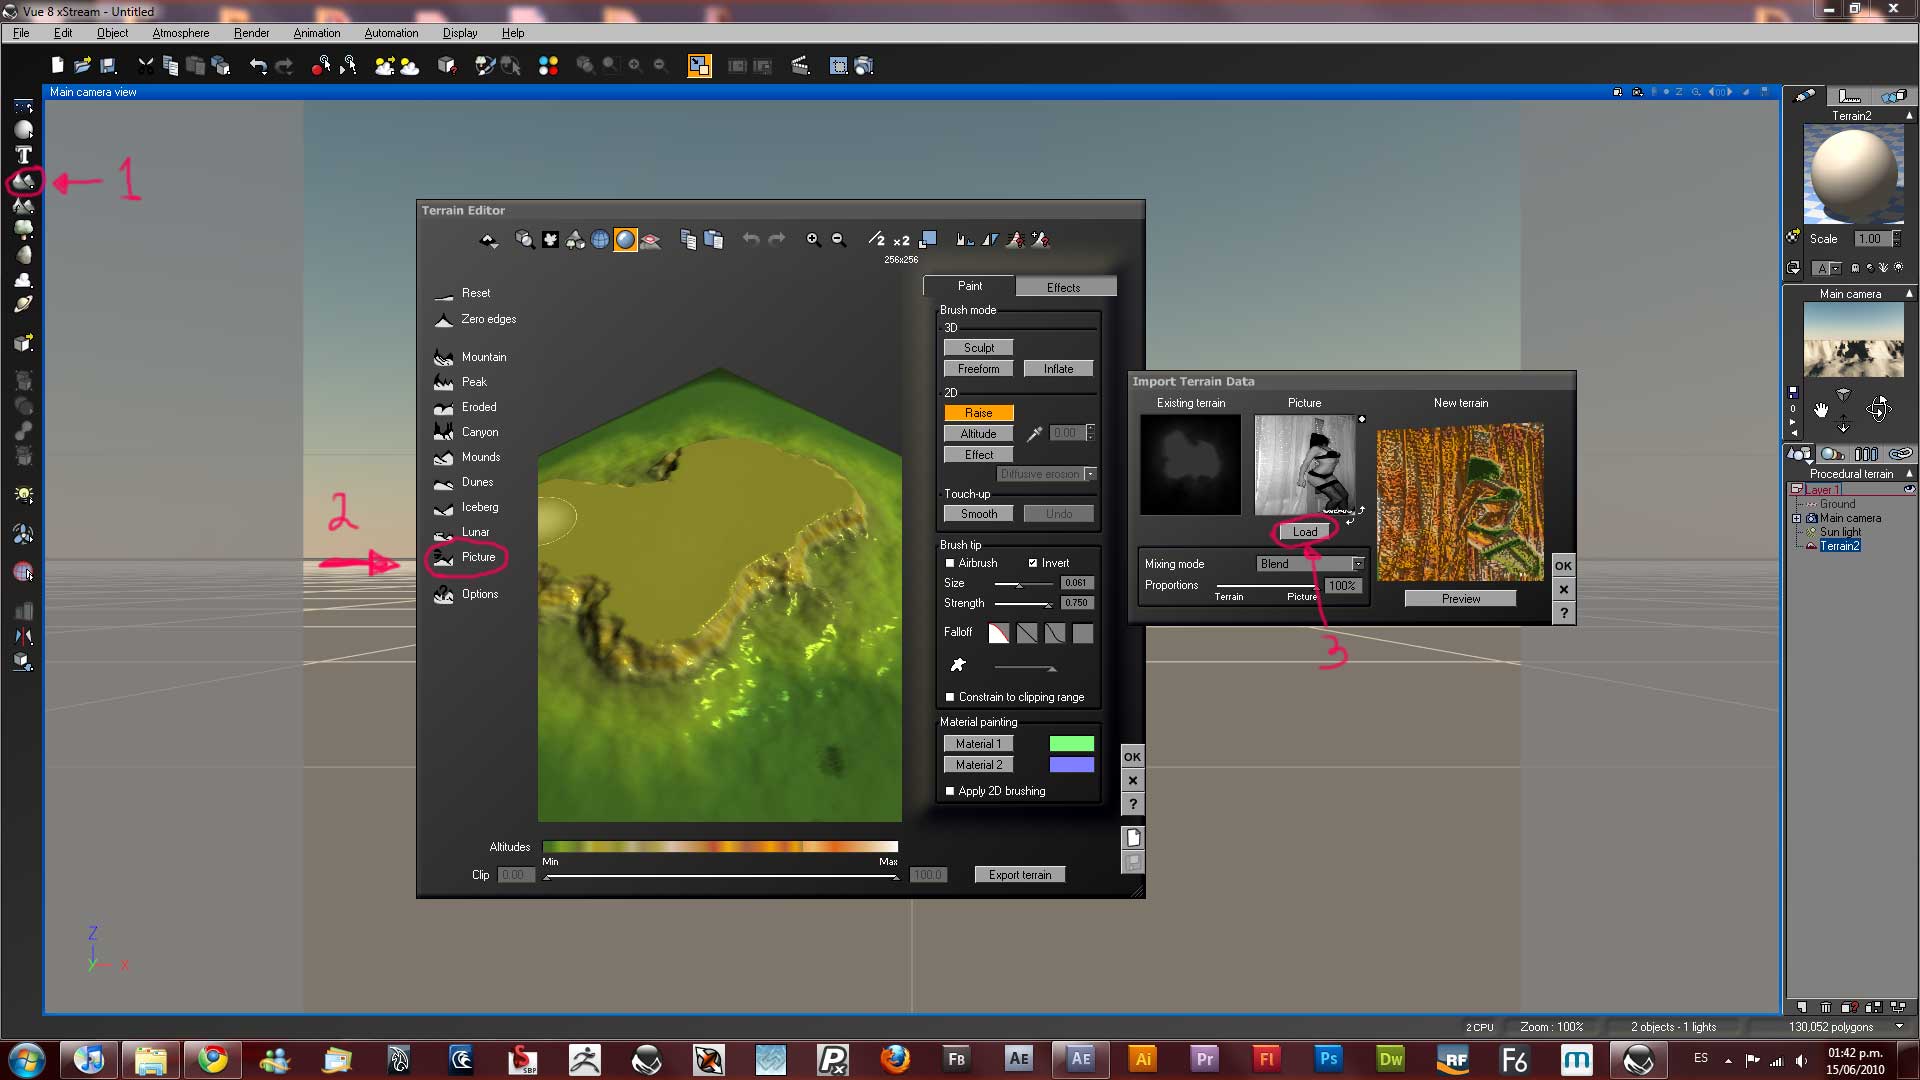
Task: Click the Text tool in left toolbar
Action: 23,155
